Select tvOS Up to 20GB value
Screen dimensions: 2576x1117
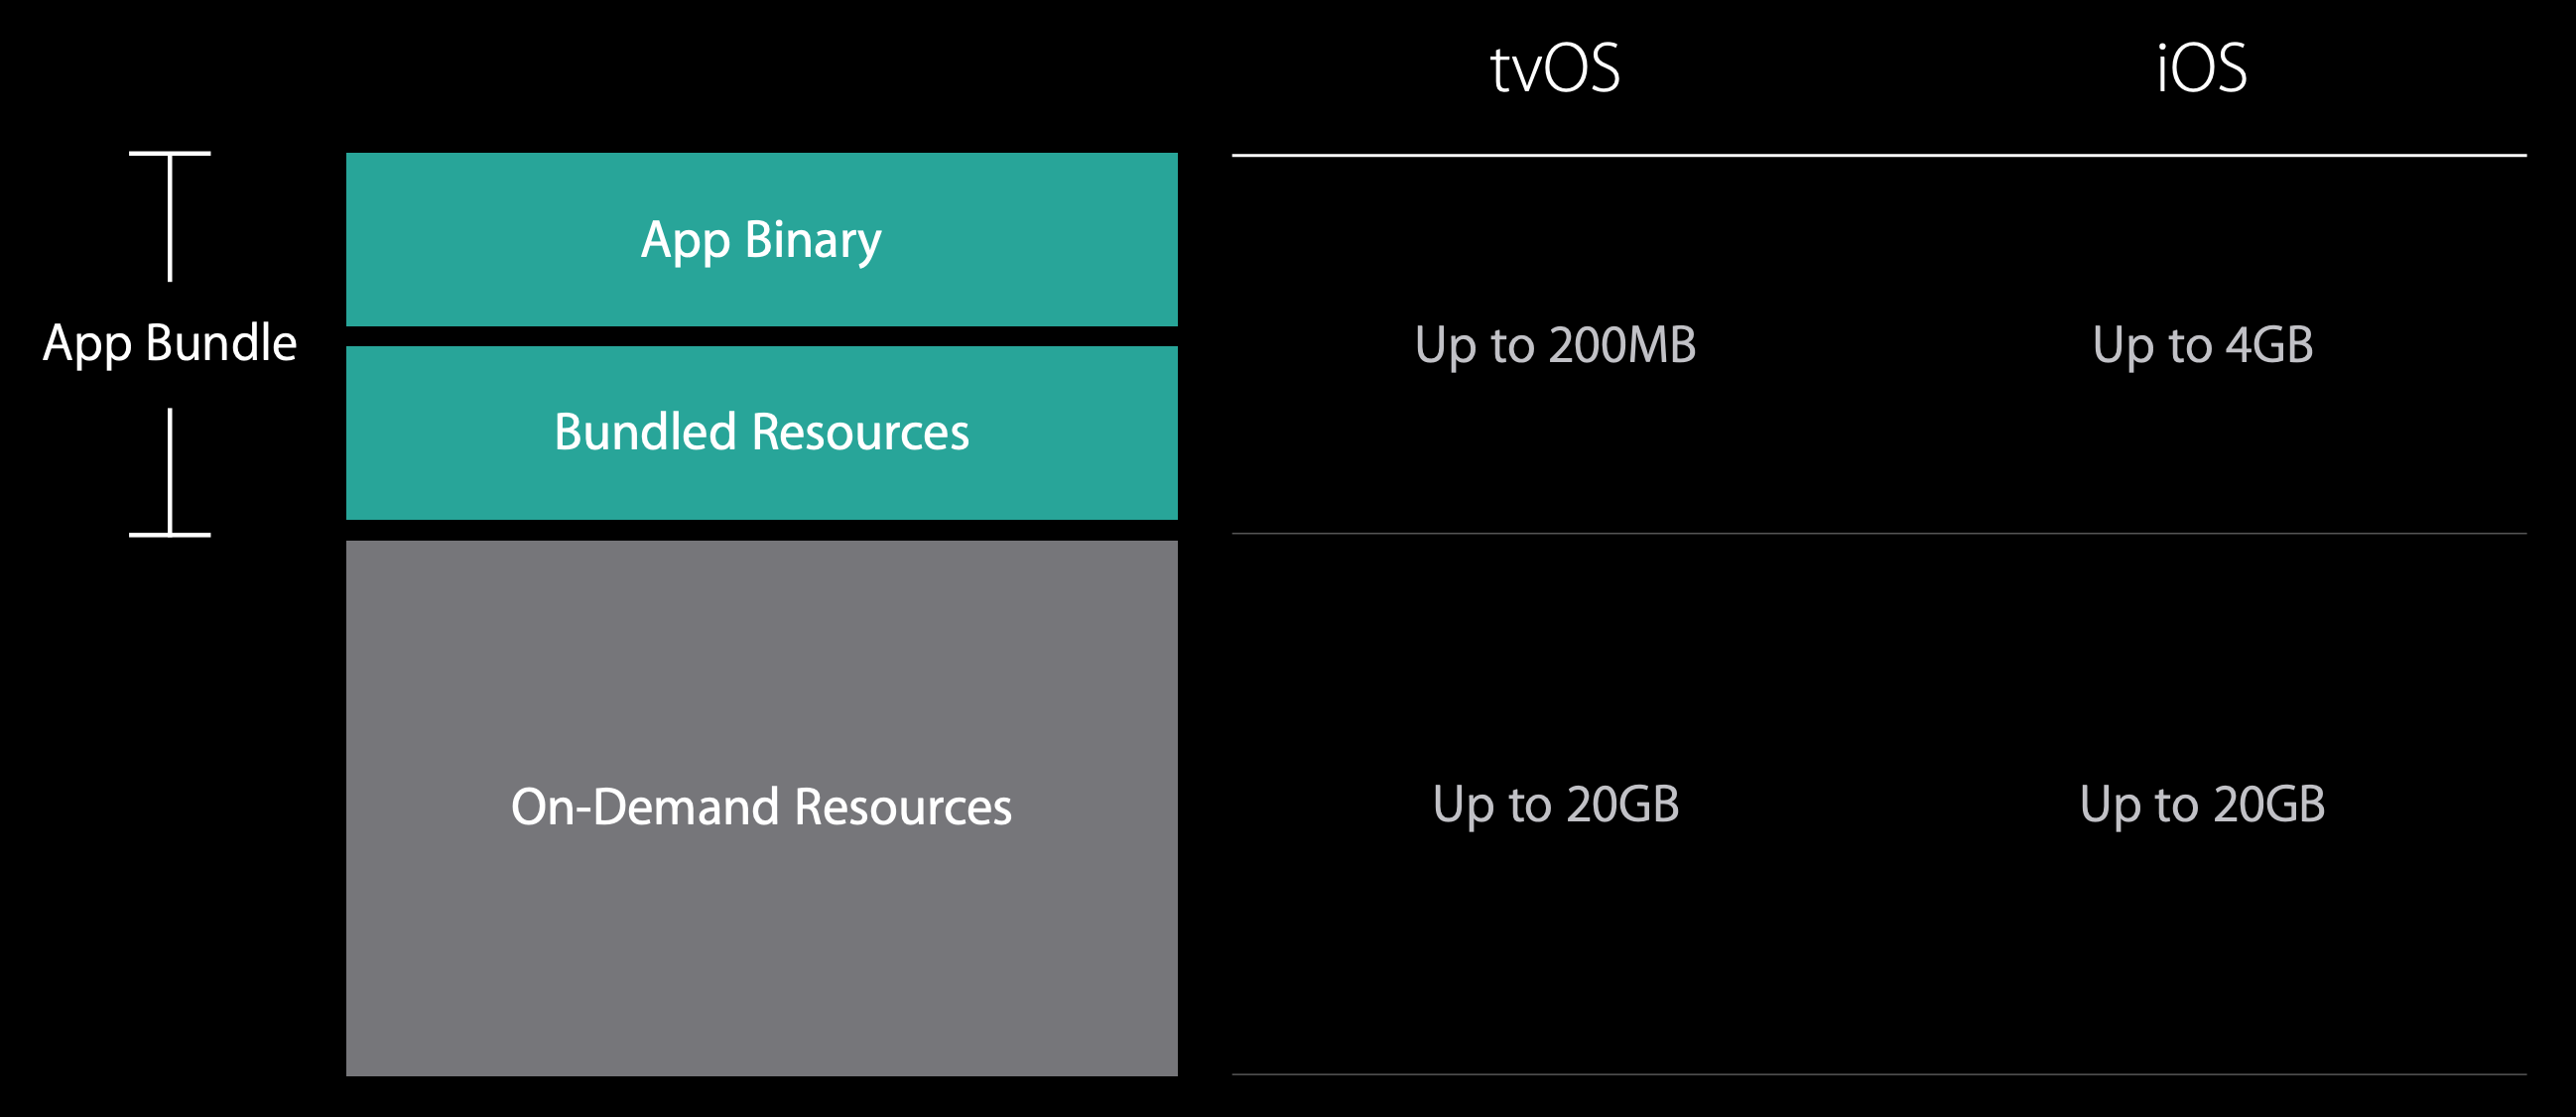[1555, 806]
